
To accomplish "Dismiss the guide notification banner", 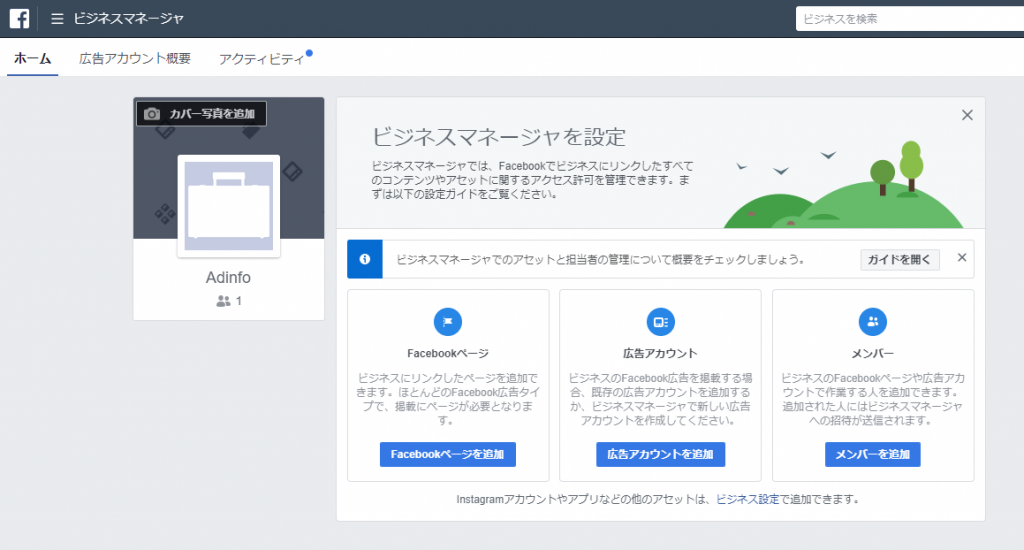I will (x=962, y=257).
